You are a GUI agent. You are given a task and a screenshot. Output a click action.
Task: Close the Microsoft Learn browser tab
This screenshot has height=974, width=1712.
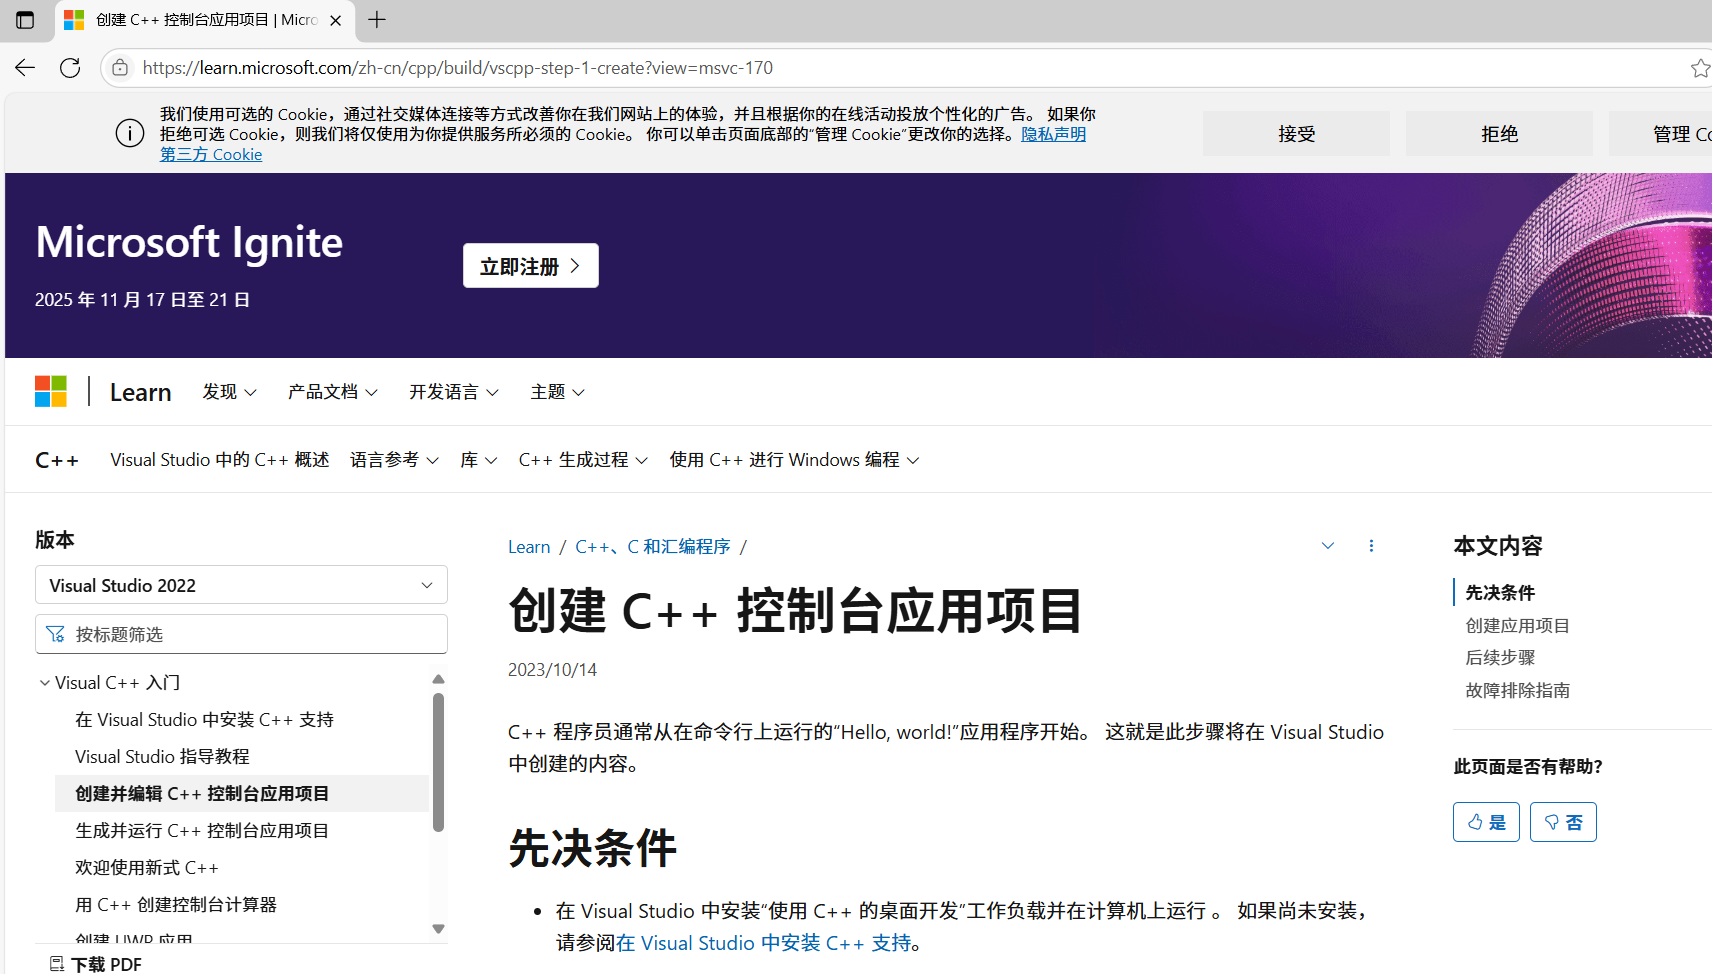(x=335, y=20)
